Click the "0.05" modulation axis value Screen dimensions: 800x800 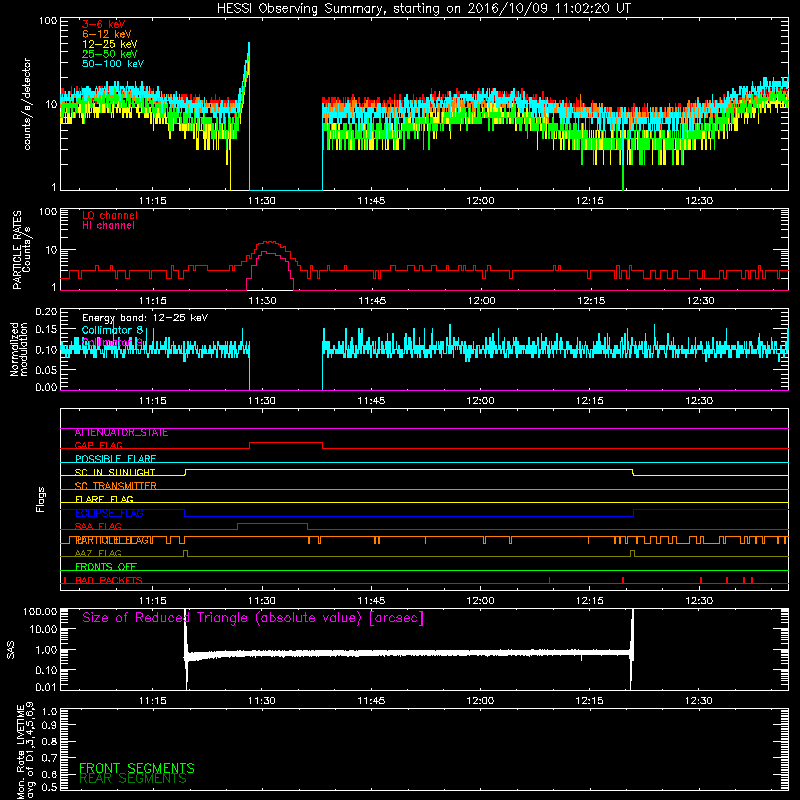point(46,369)
